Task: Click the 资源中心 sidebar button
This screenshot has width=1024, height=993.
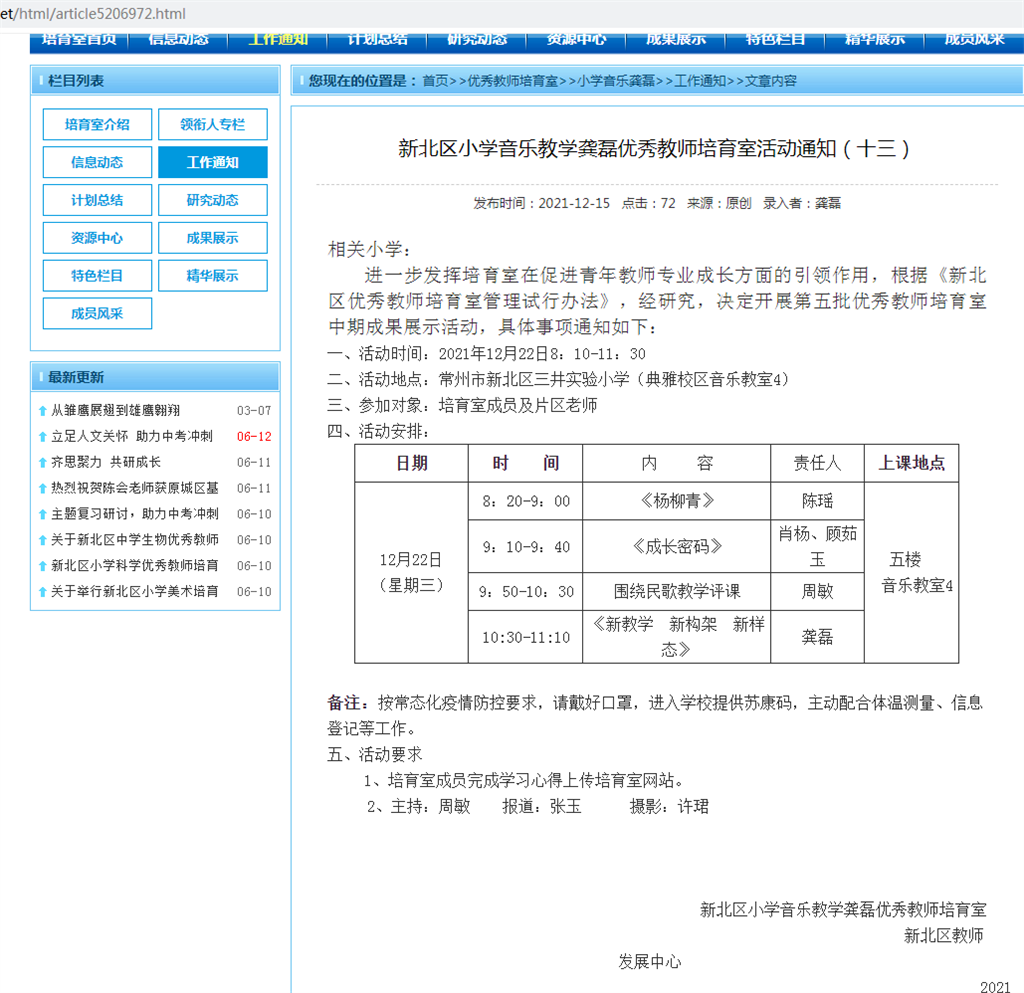Action: coord(97,238)
